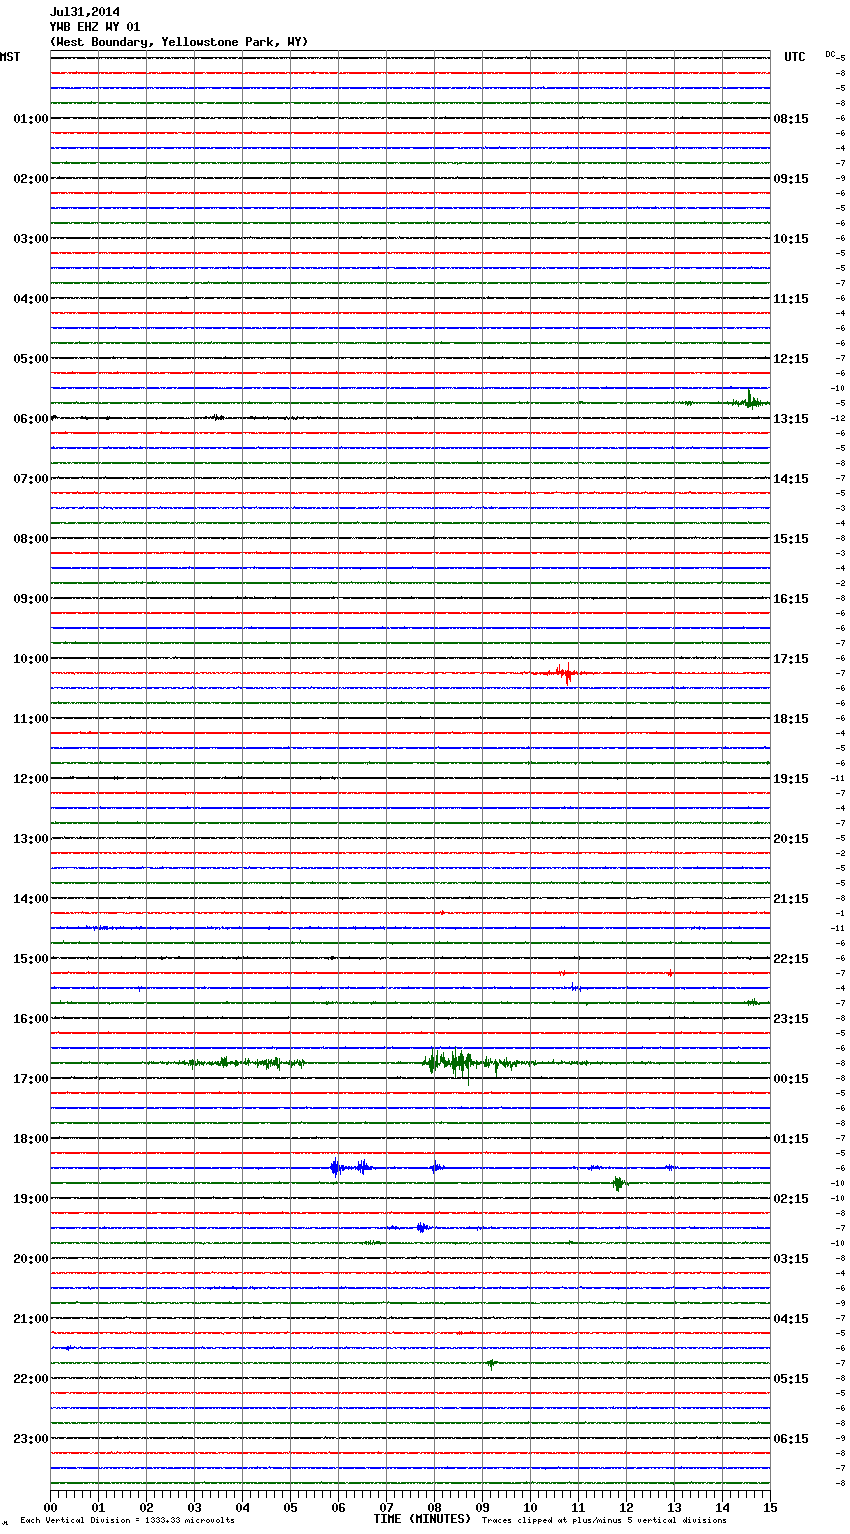The image size is (850, 1534).
Task: Click the 08:15 UTC time label
Action: click(x=791, y=119)
